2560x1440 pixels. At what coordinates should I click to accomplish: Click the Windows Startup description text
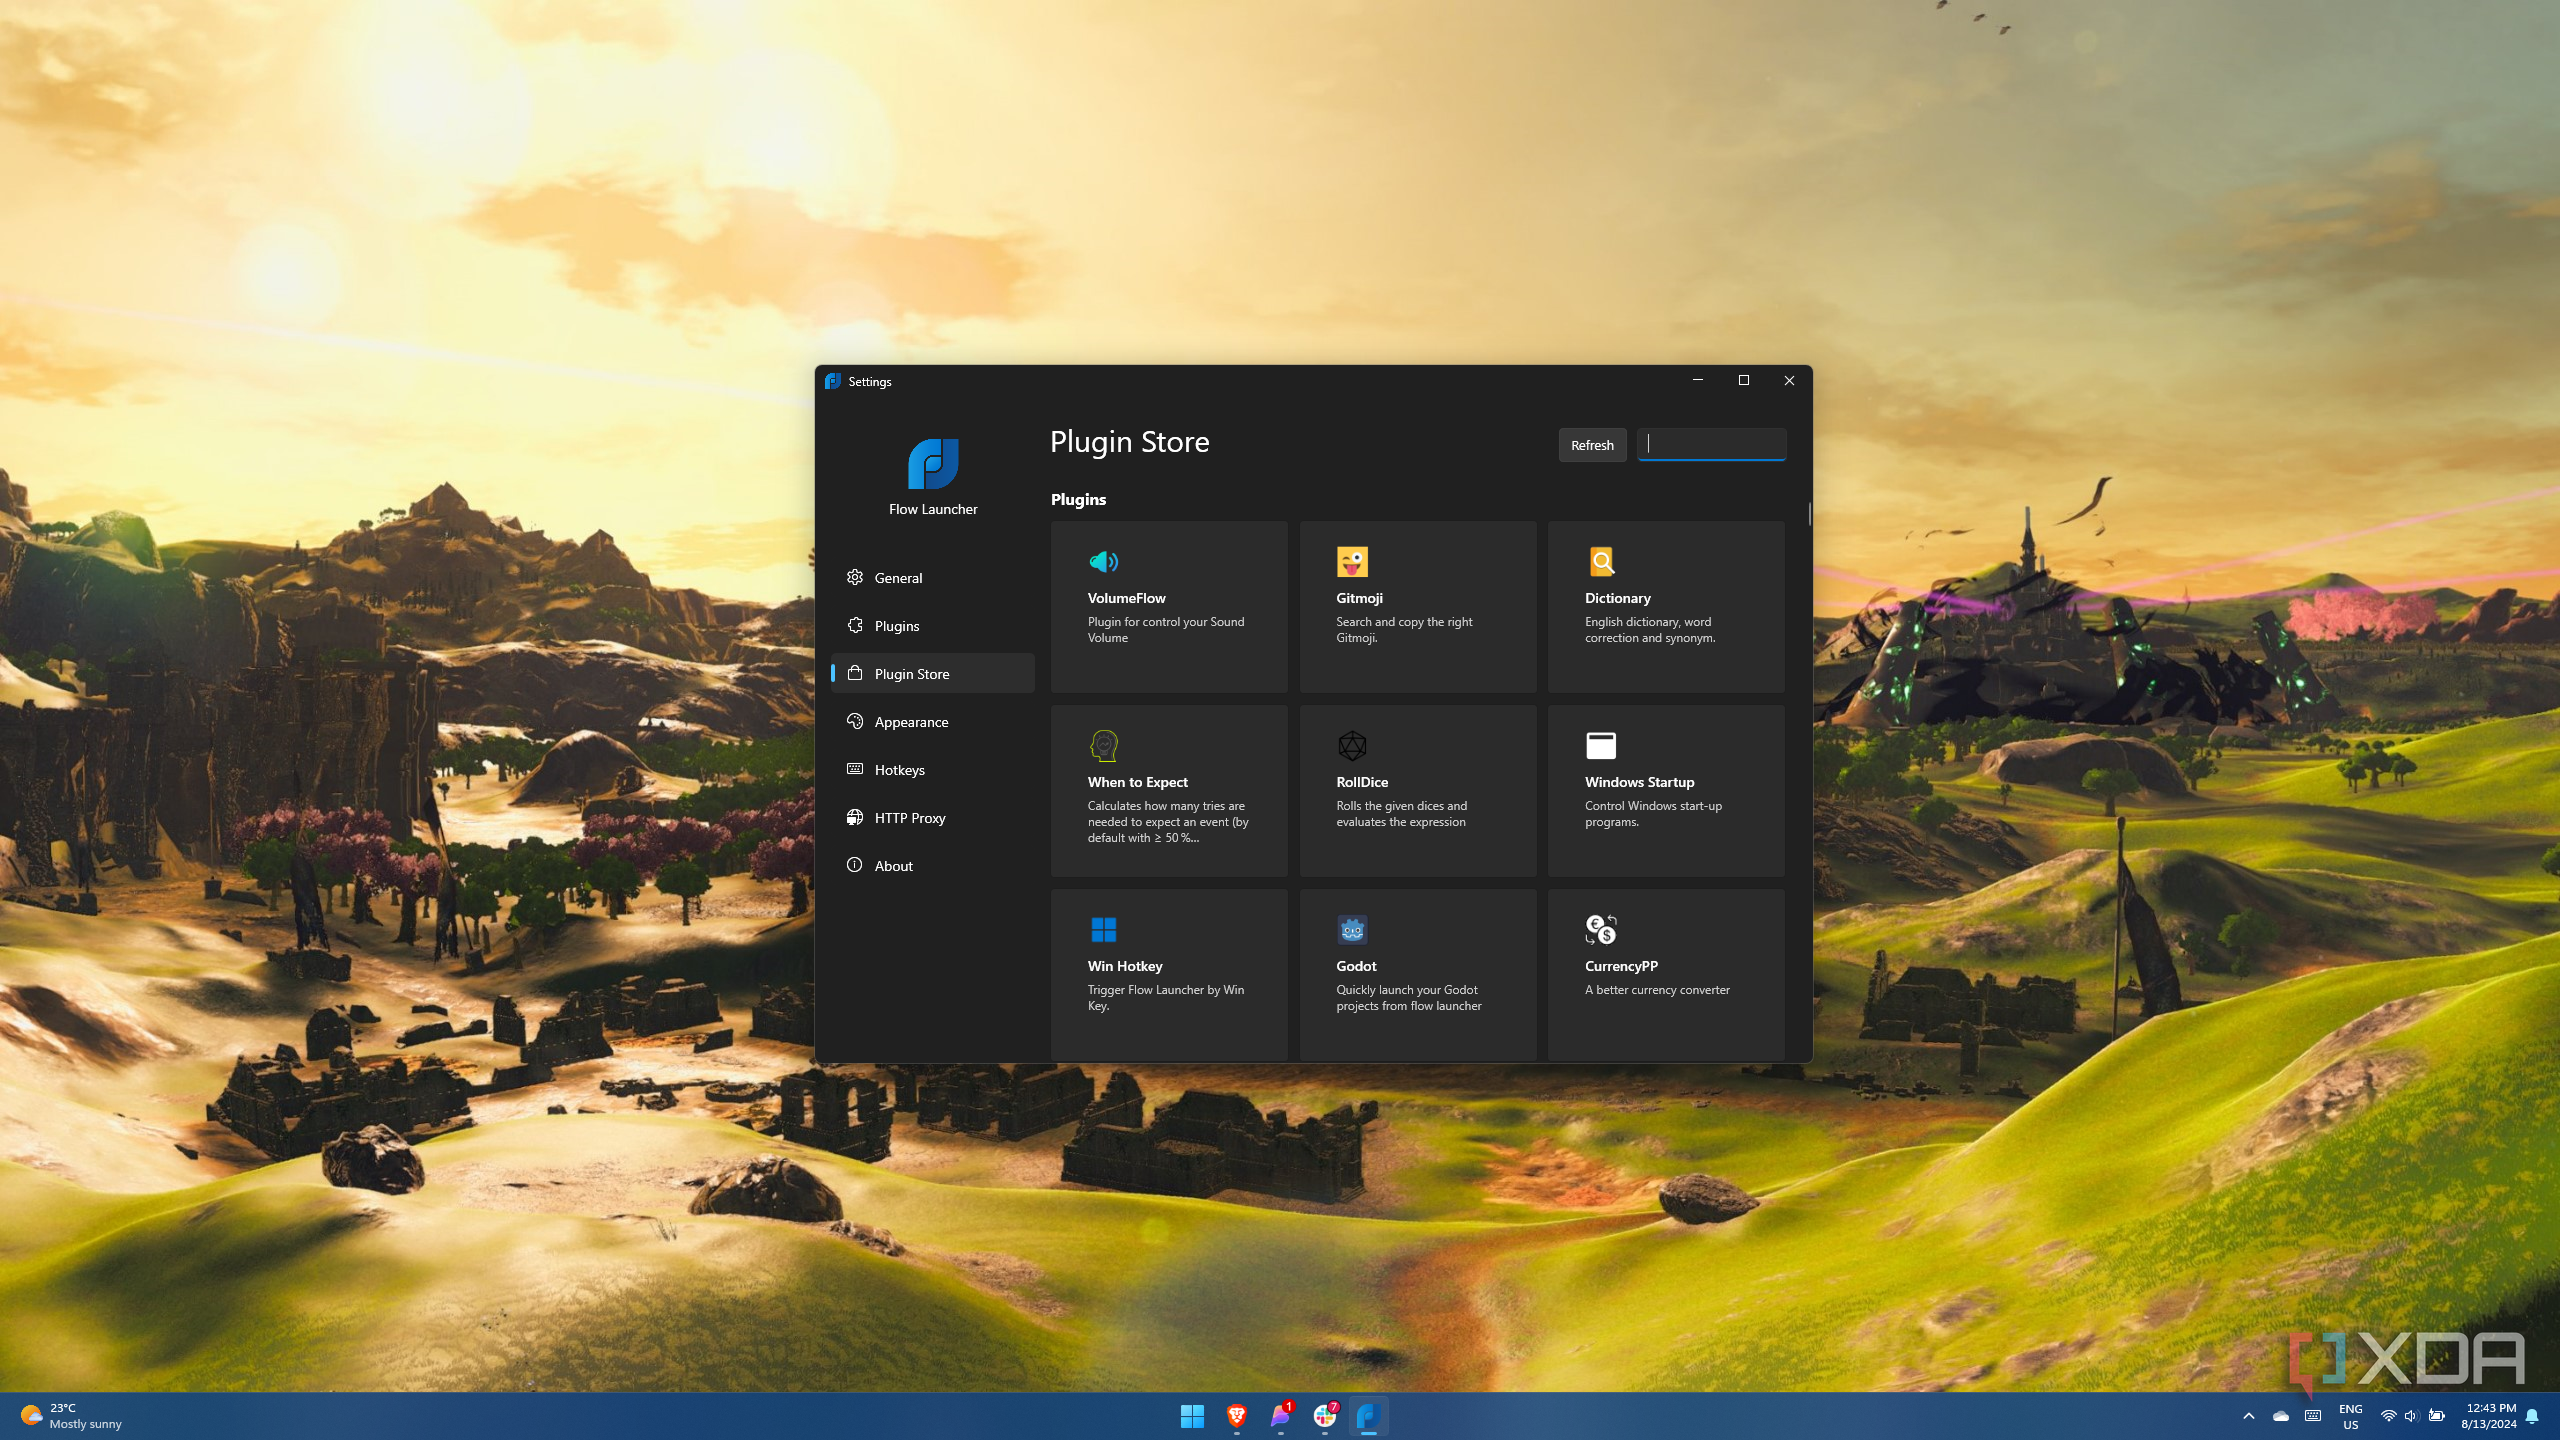click(1653, 814)
